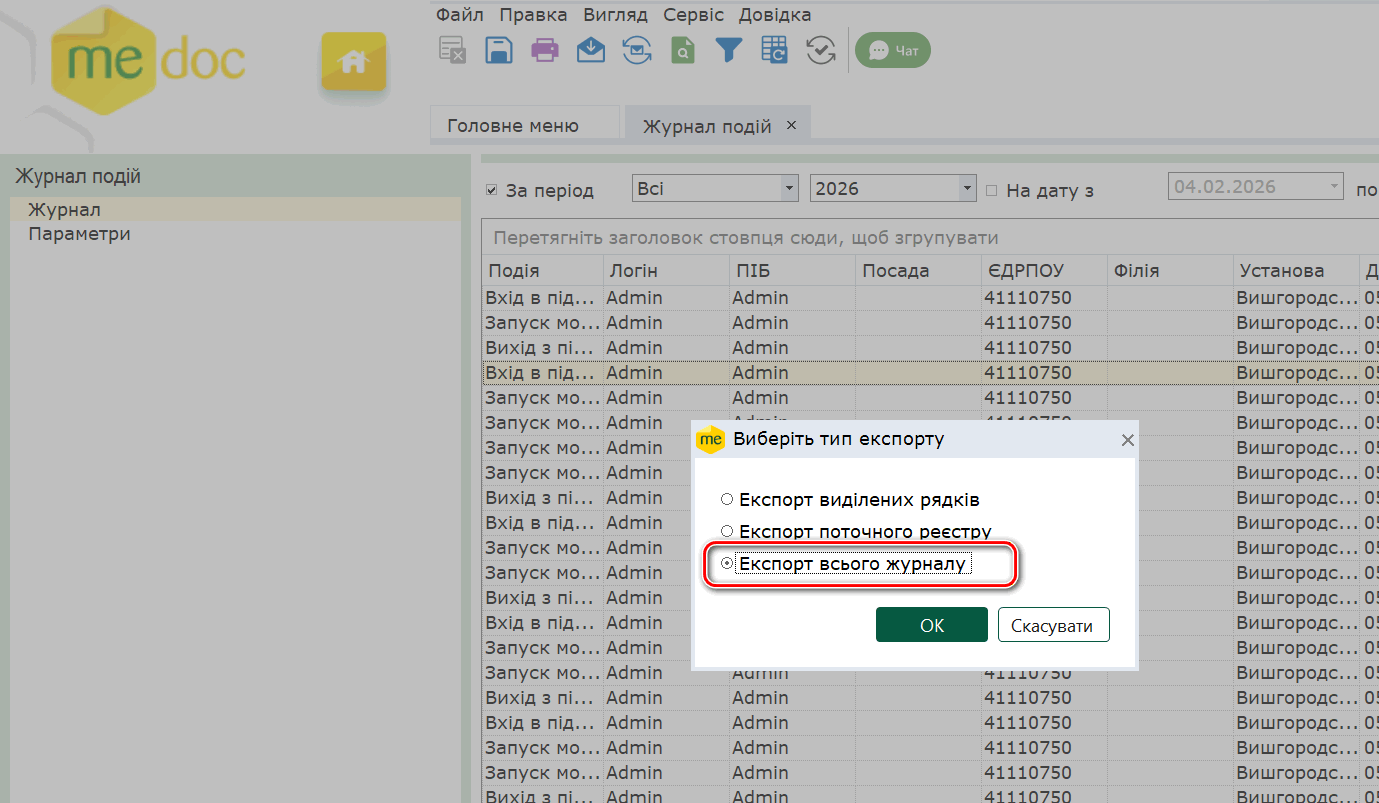Expand the 04.02.2026 date picker

pyautogui.click(x=1334, y=187)
